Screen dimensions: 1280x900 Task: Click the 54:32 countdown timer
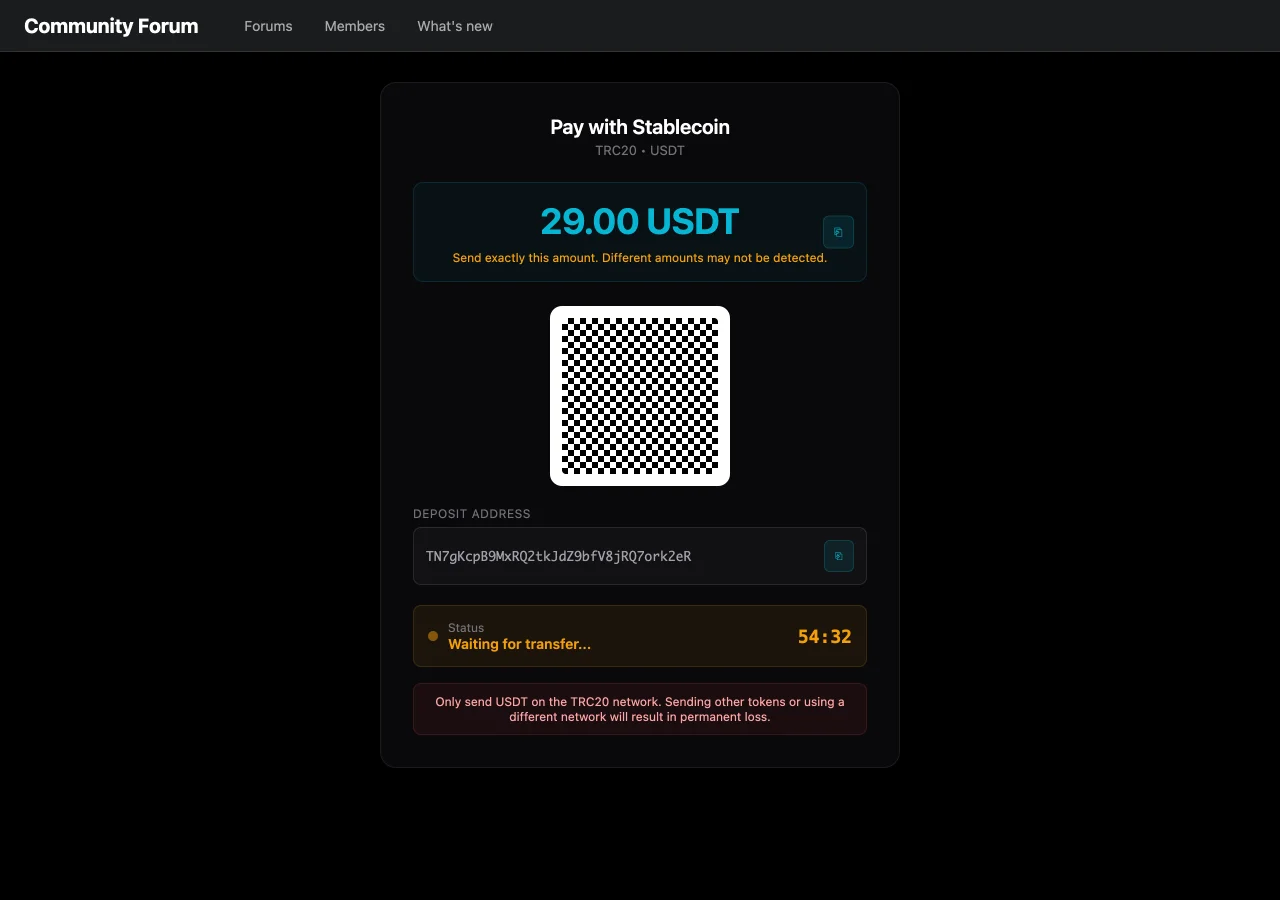pos(824,636)
